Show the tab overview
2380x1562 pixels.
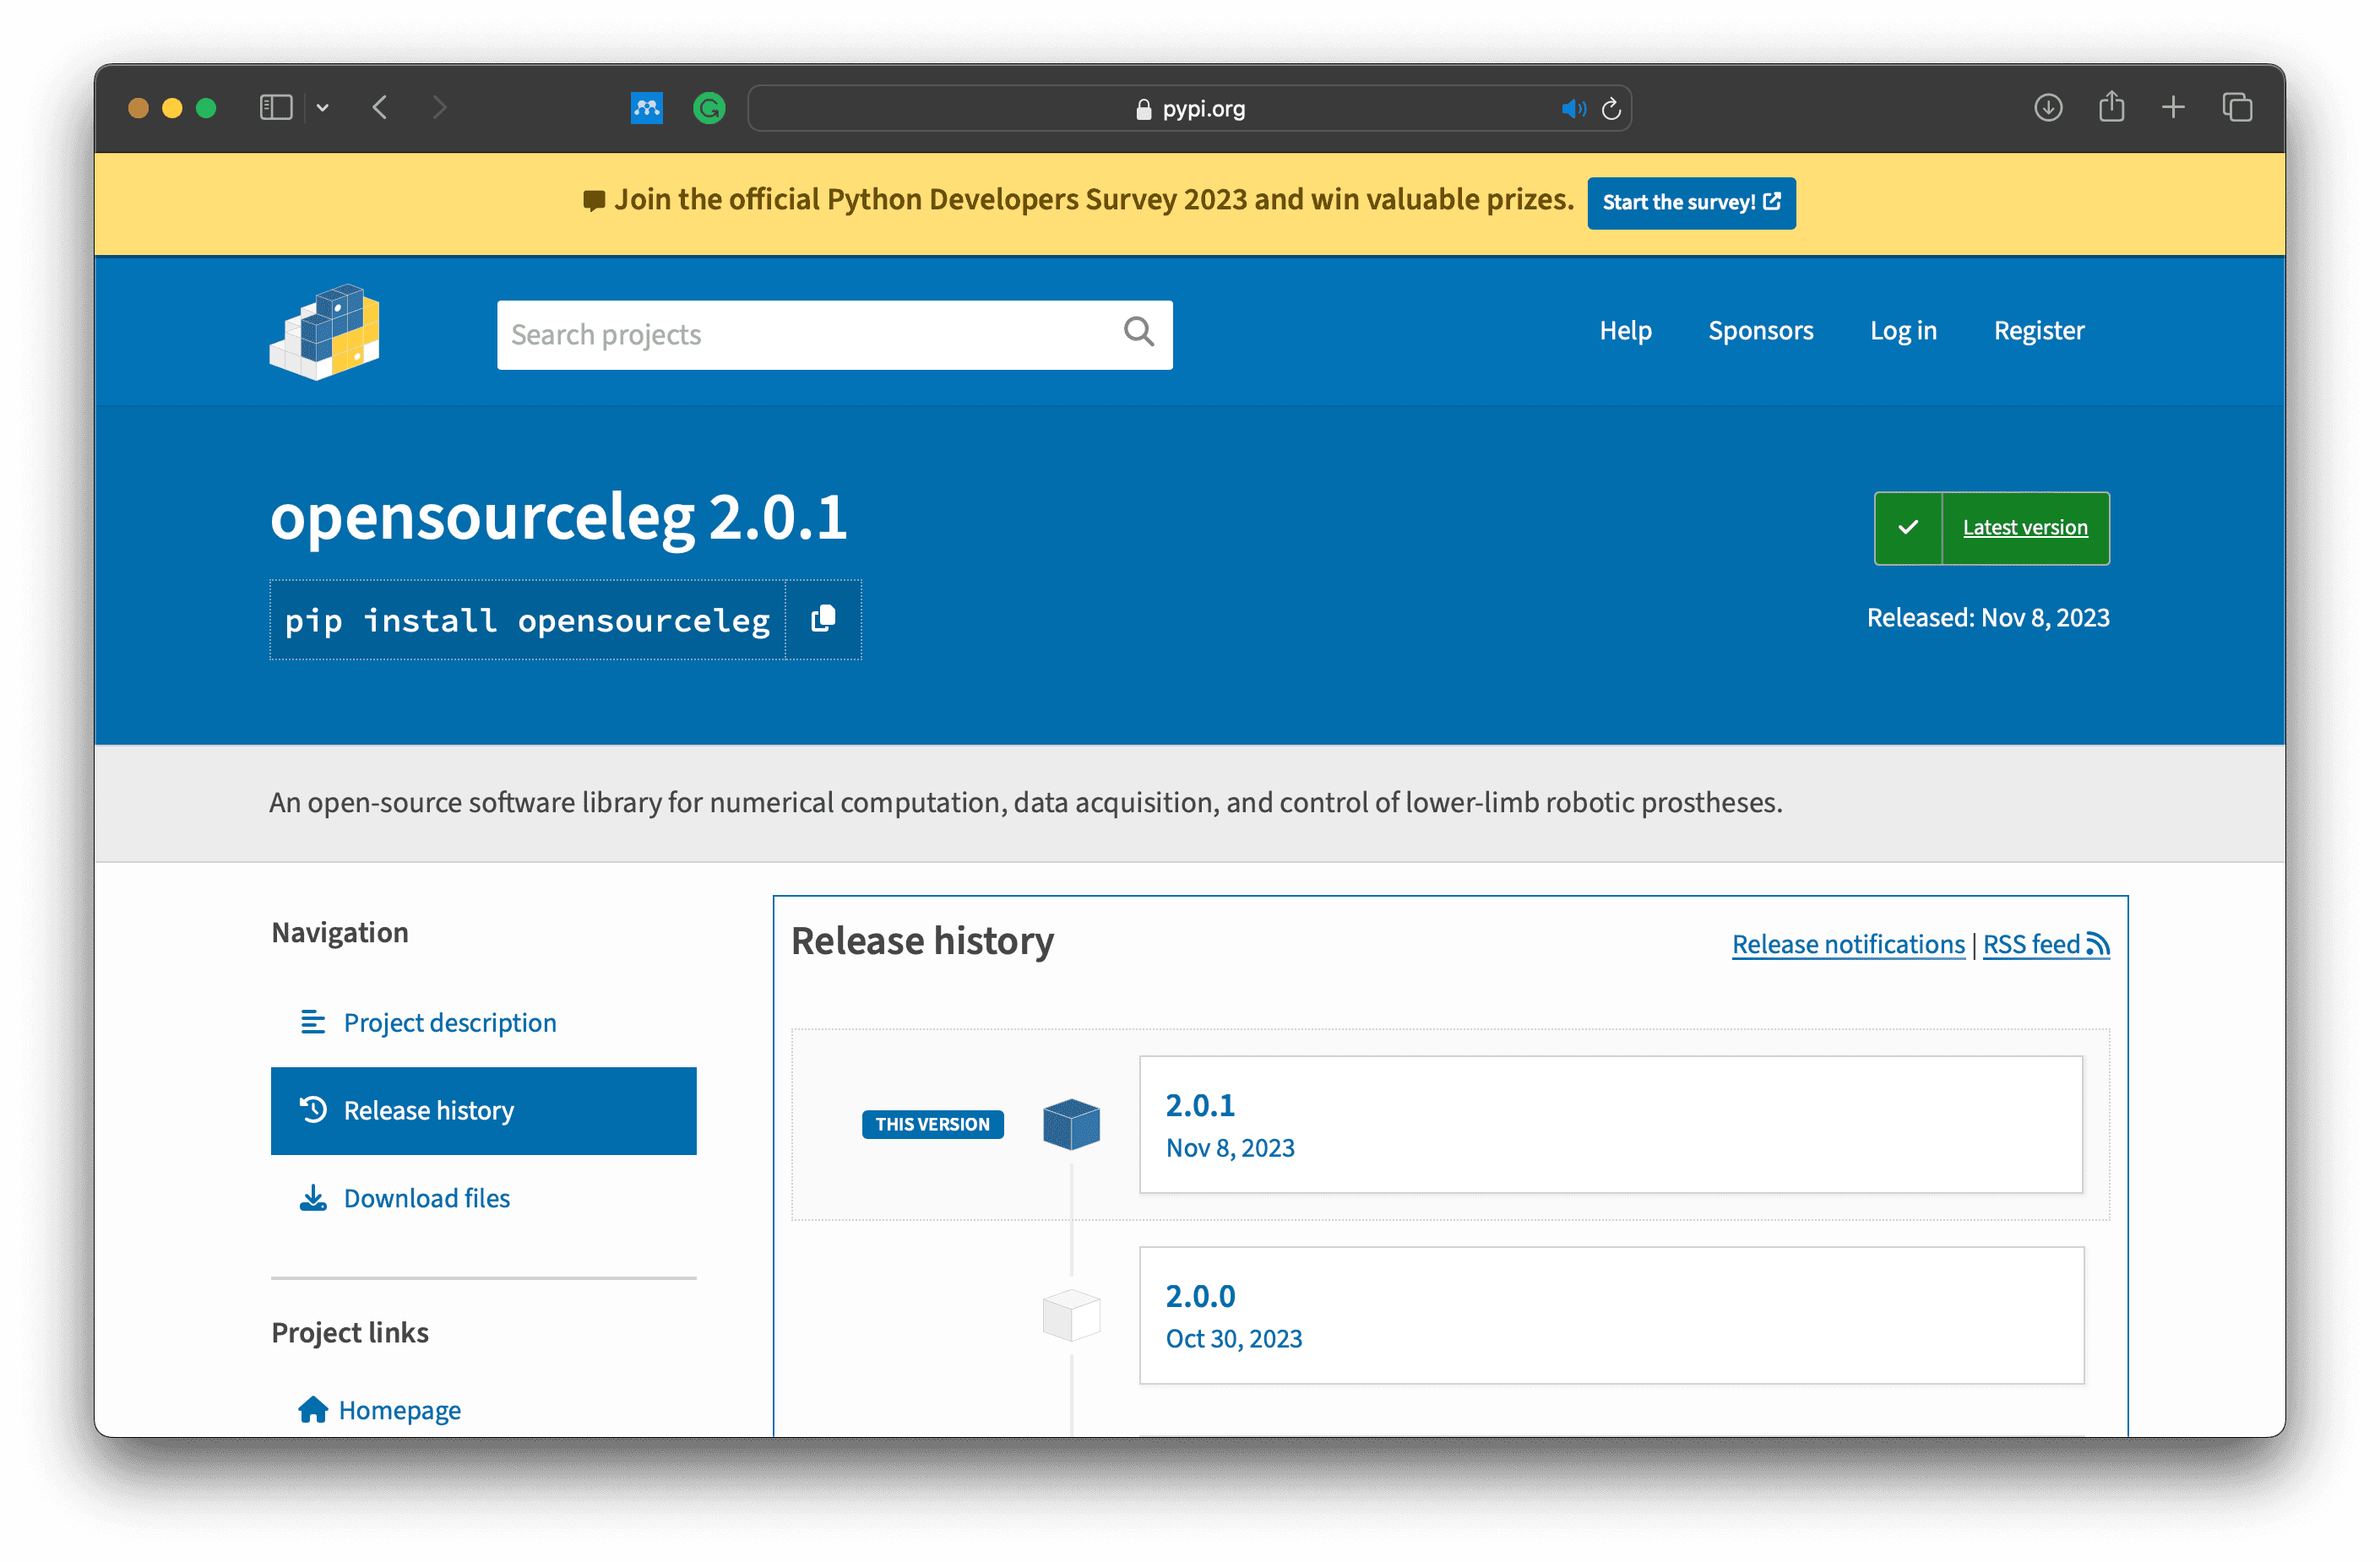pos(2237,107)
